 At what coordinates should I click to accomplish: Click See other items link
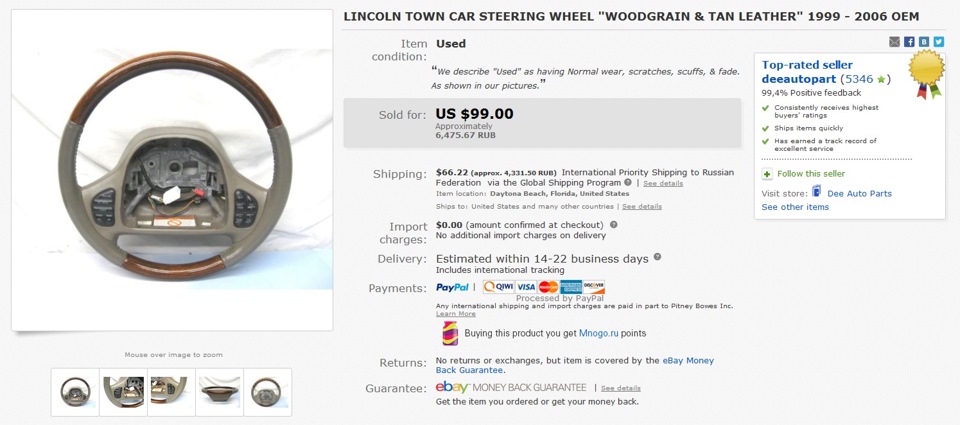tap(795, 207)
